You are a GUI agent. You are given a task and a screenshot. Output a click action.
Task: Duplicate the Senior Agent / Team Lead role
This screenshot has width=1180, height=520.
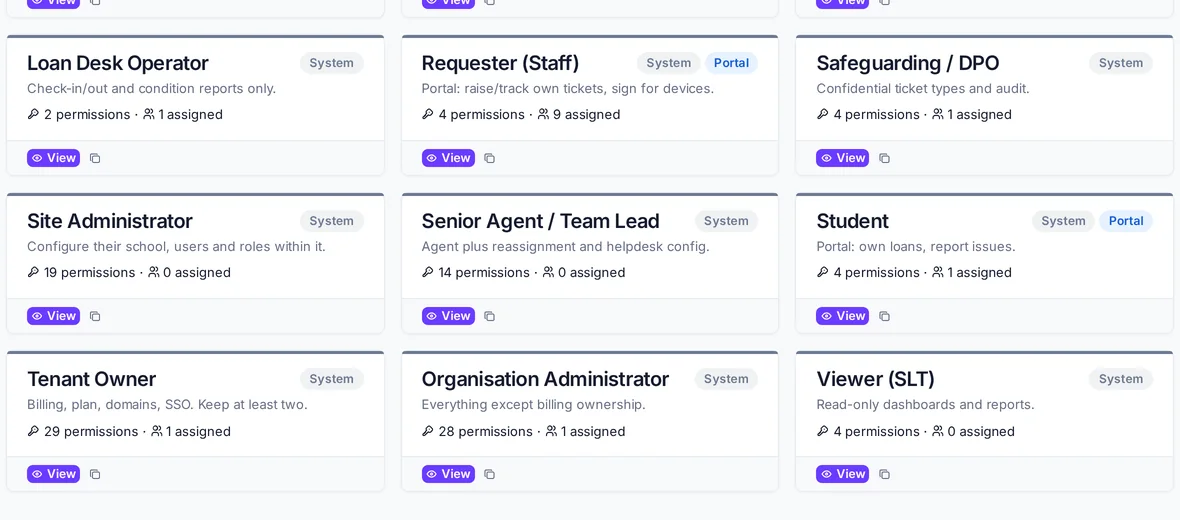[489, 316]
